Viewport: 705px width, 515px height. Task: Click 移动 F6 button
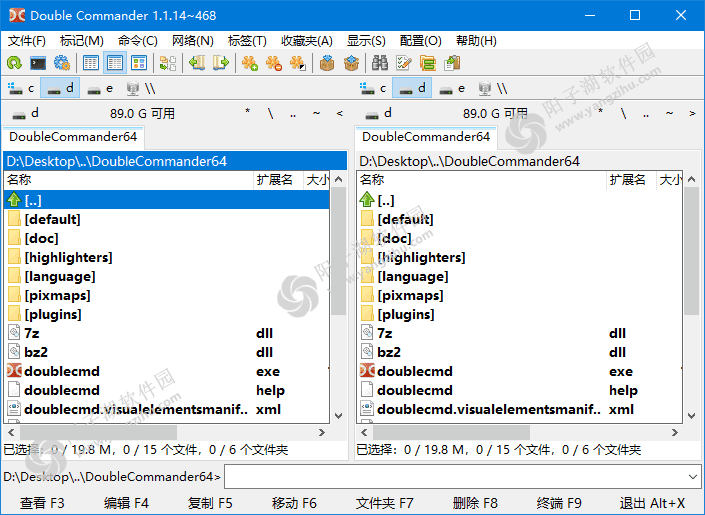[294, 503]
